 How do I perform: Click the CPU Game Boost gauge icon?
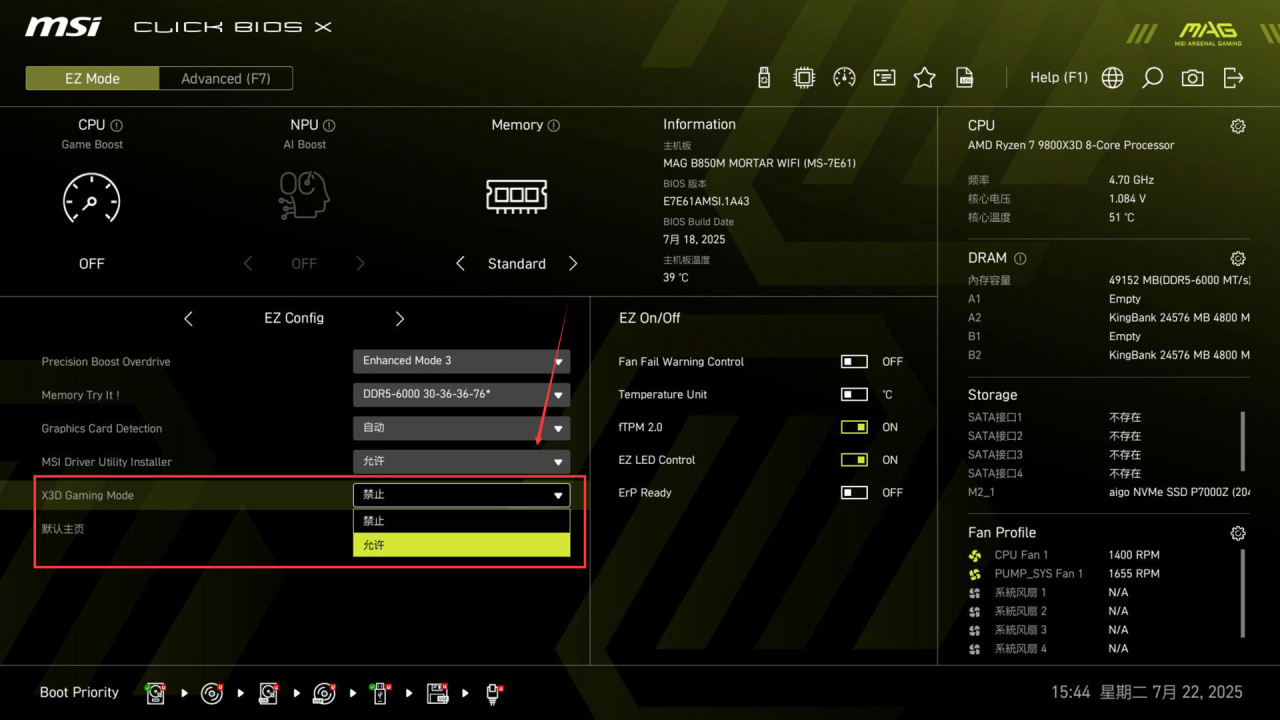91,198
